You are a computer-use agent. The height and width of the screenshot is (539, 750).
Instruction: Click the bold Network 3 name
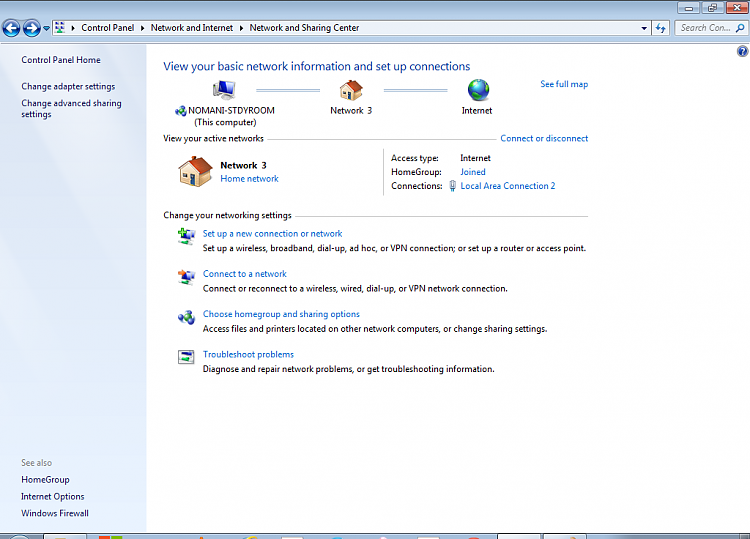(243, 165)
